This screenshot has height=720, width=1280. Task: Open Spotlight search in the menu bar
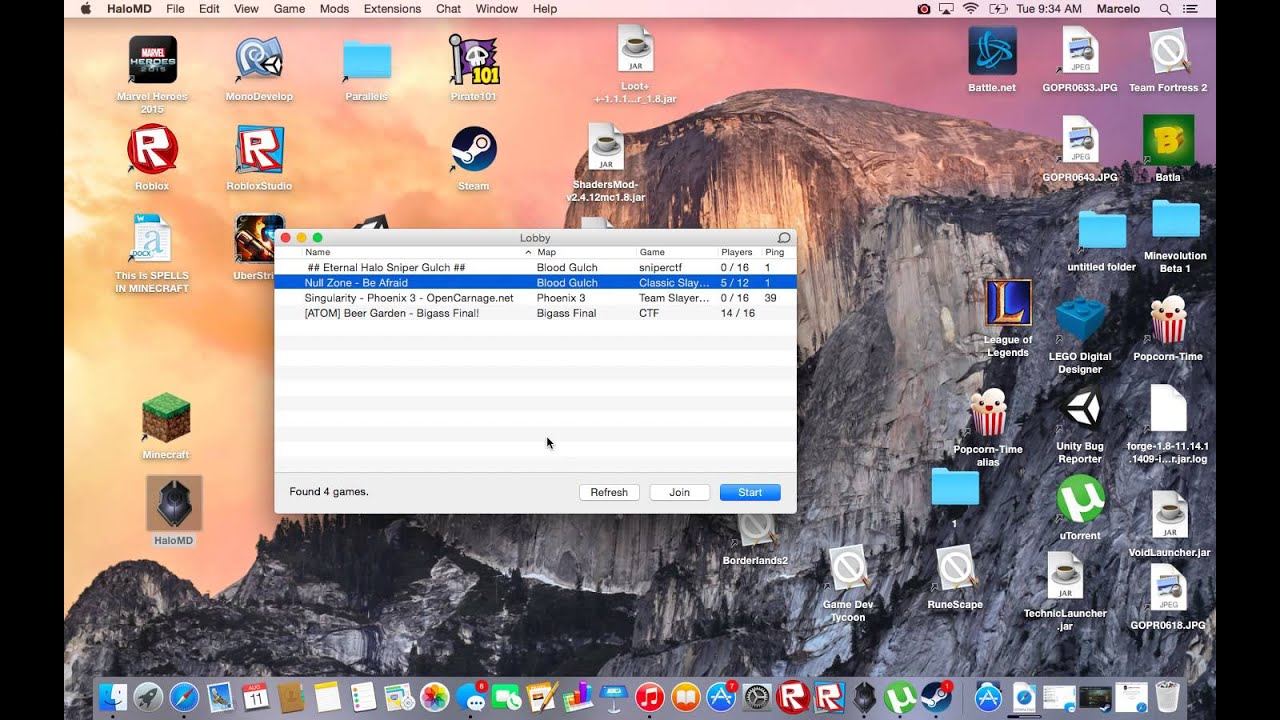1165,9
